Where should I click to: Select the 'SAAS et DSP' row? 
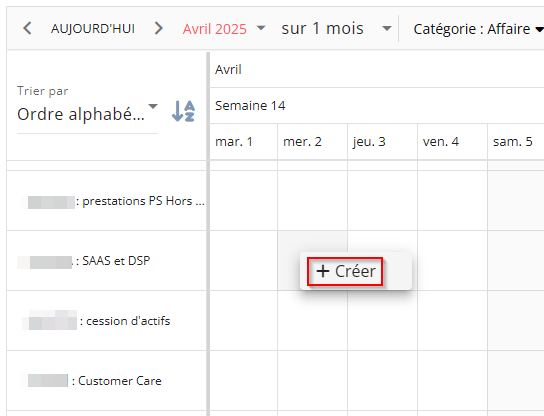point(107,261)
